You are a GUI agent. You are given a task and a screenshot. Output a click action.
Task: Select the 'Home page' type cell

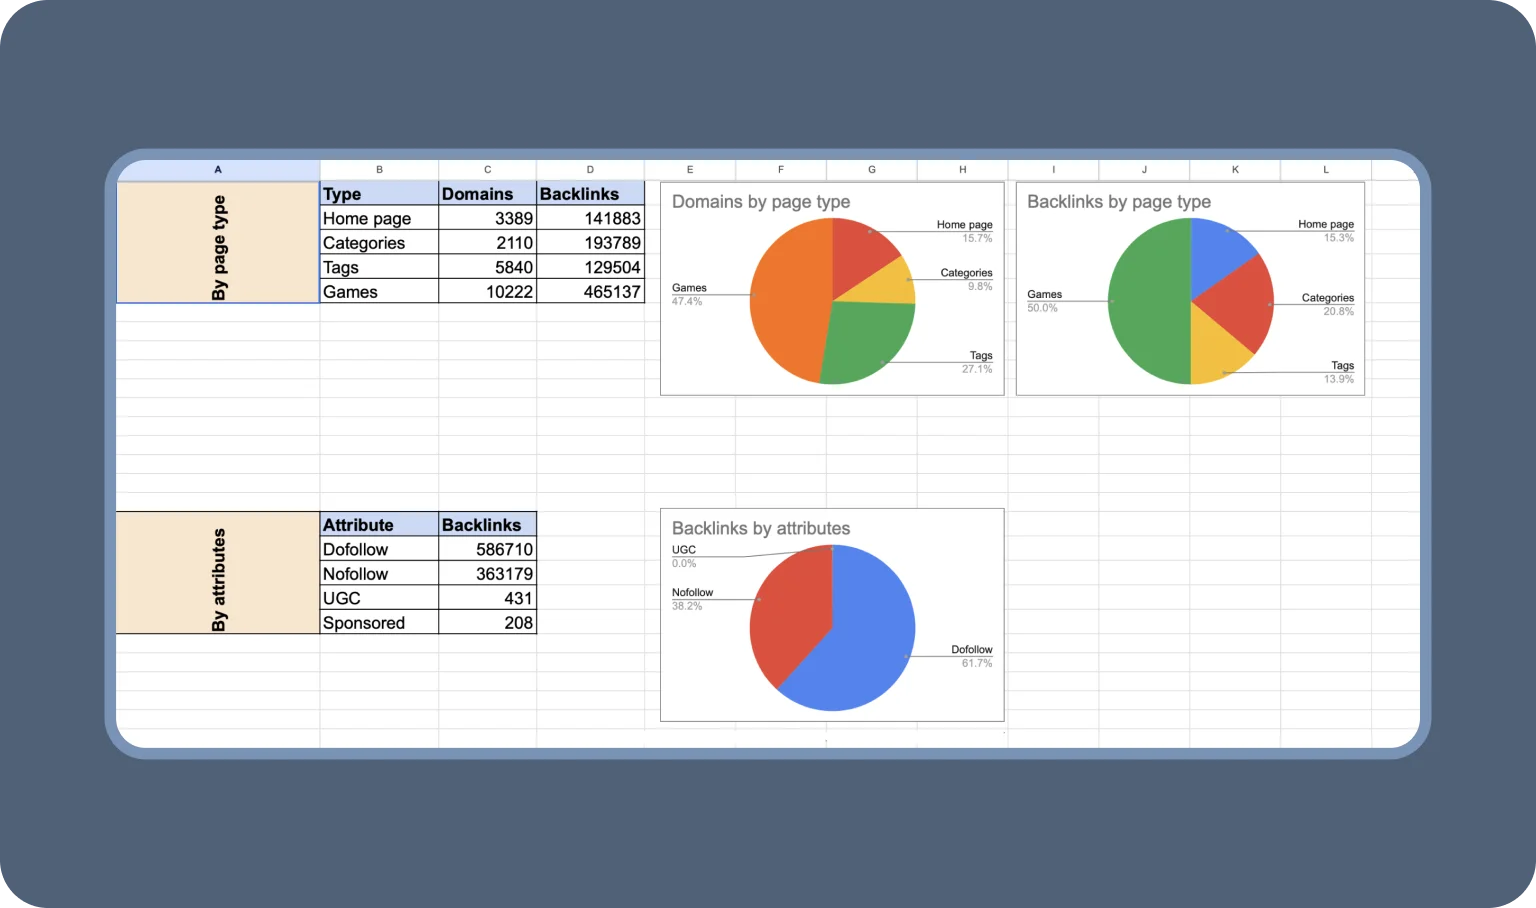point(379,218)
